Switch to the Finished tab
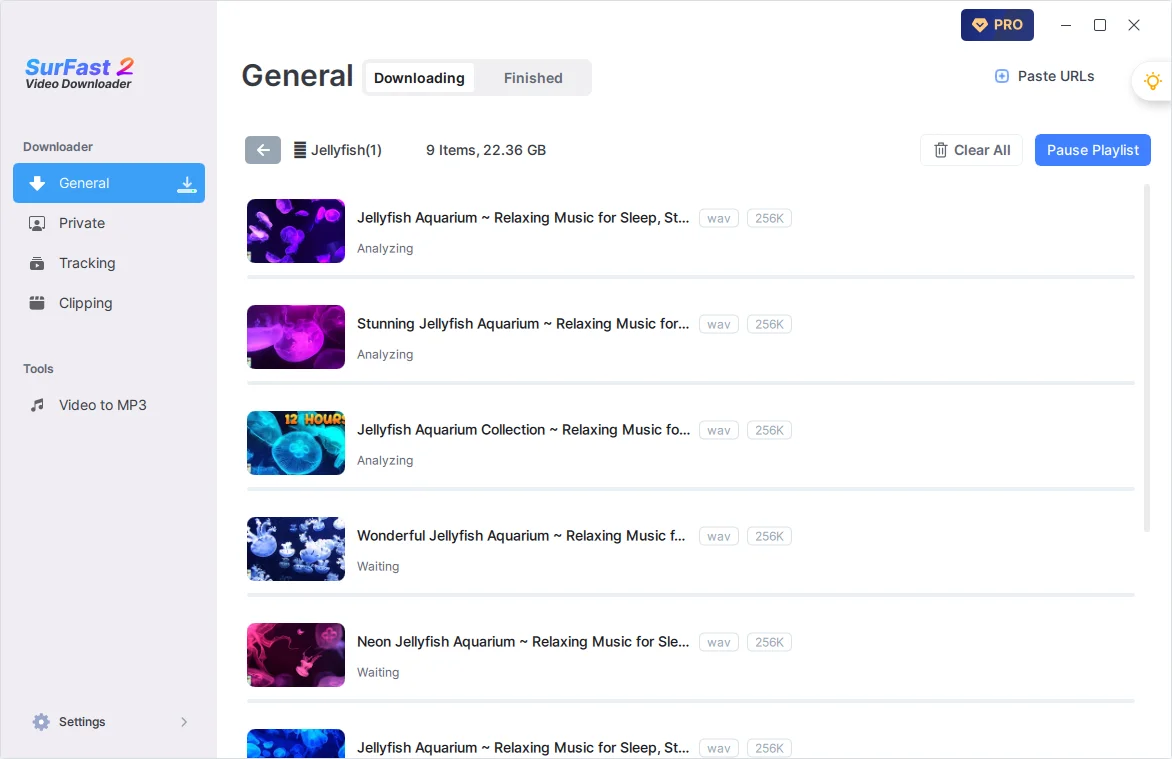This screenshot has width=1172, height=759. click(533, 78)
